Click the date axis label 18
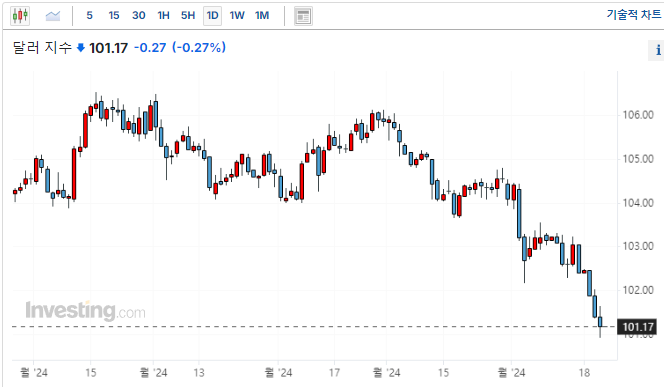The height and width of the screenshot is (387, 664). 584,373
